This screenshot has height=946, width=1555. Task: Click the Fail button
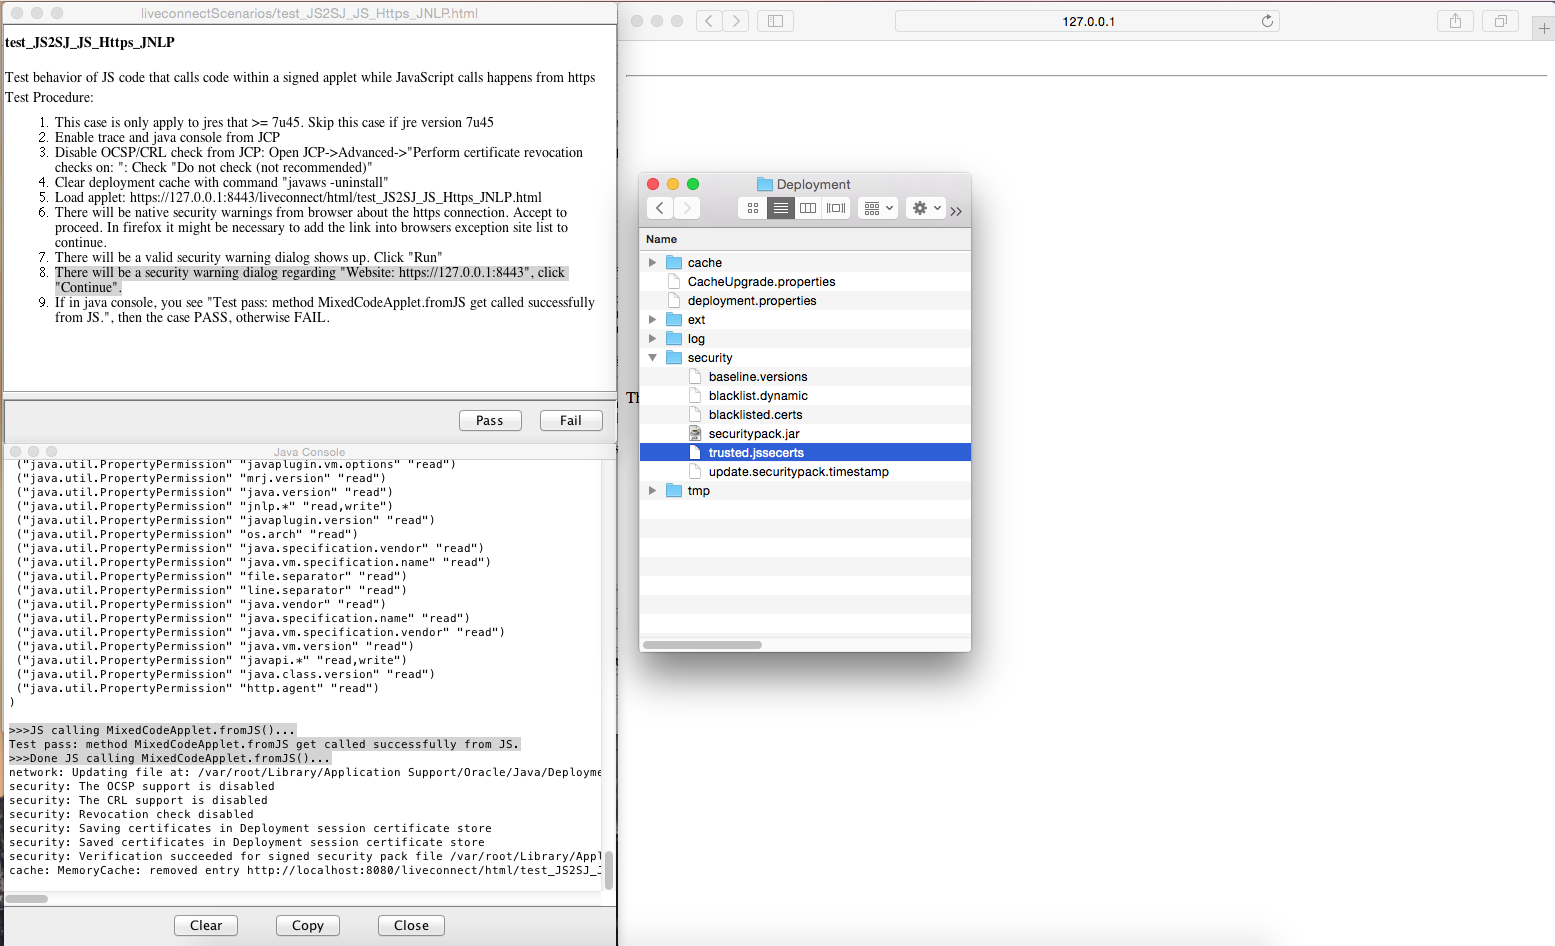(571, 421)
